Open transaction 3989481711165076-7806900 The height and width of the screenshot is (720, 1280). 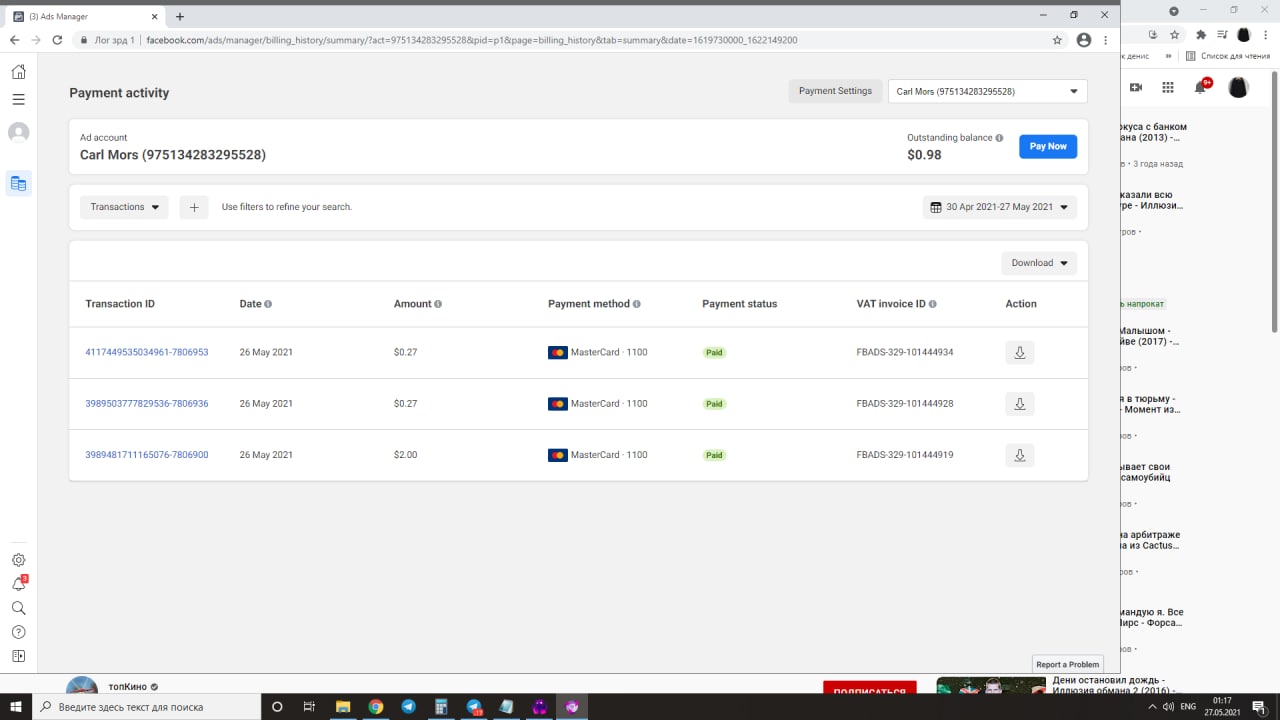[x=147, y=455]
